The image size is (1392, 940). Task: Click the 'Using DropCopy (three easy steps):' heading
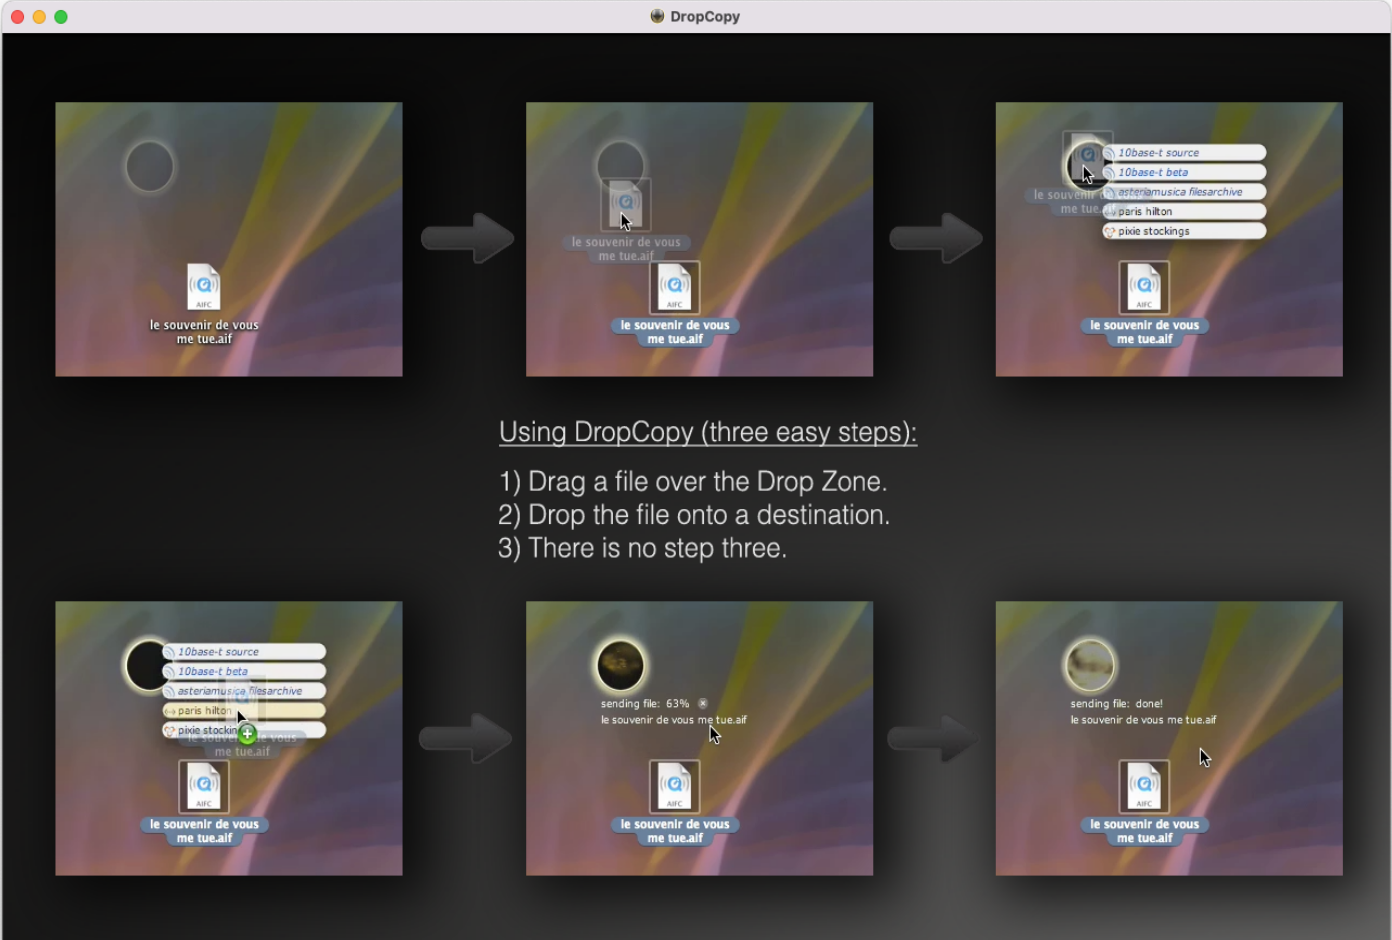pyautogui.click(x=708, y=432)
